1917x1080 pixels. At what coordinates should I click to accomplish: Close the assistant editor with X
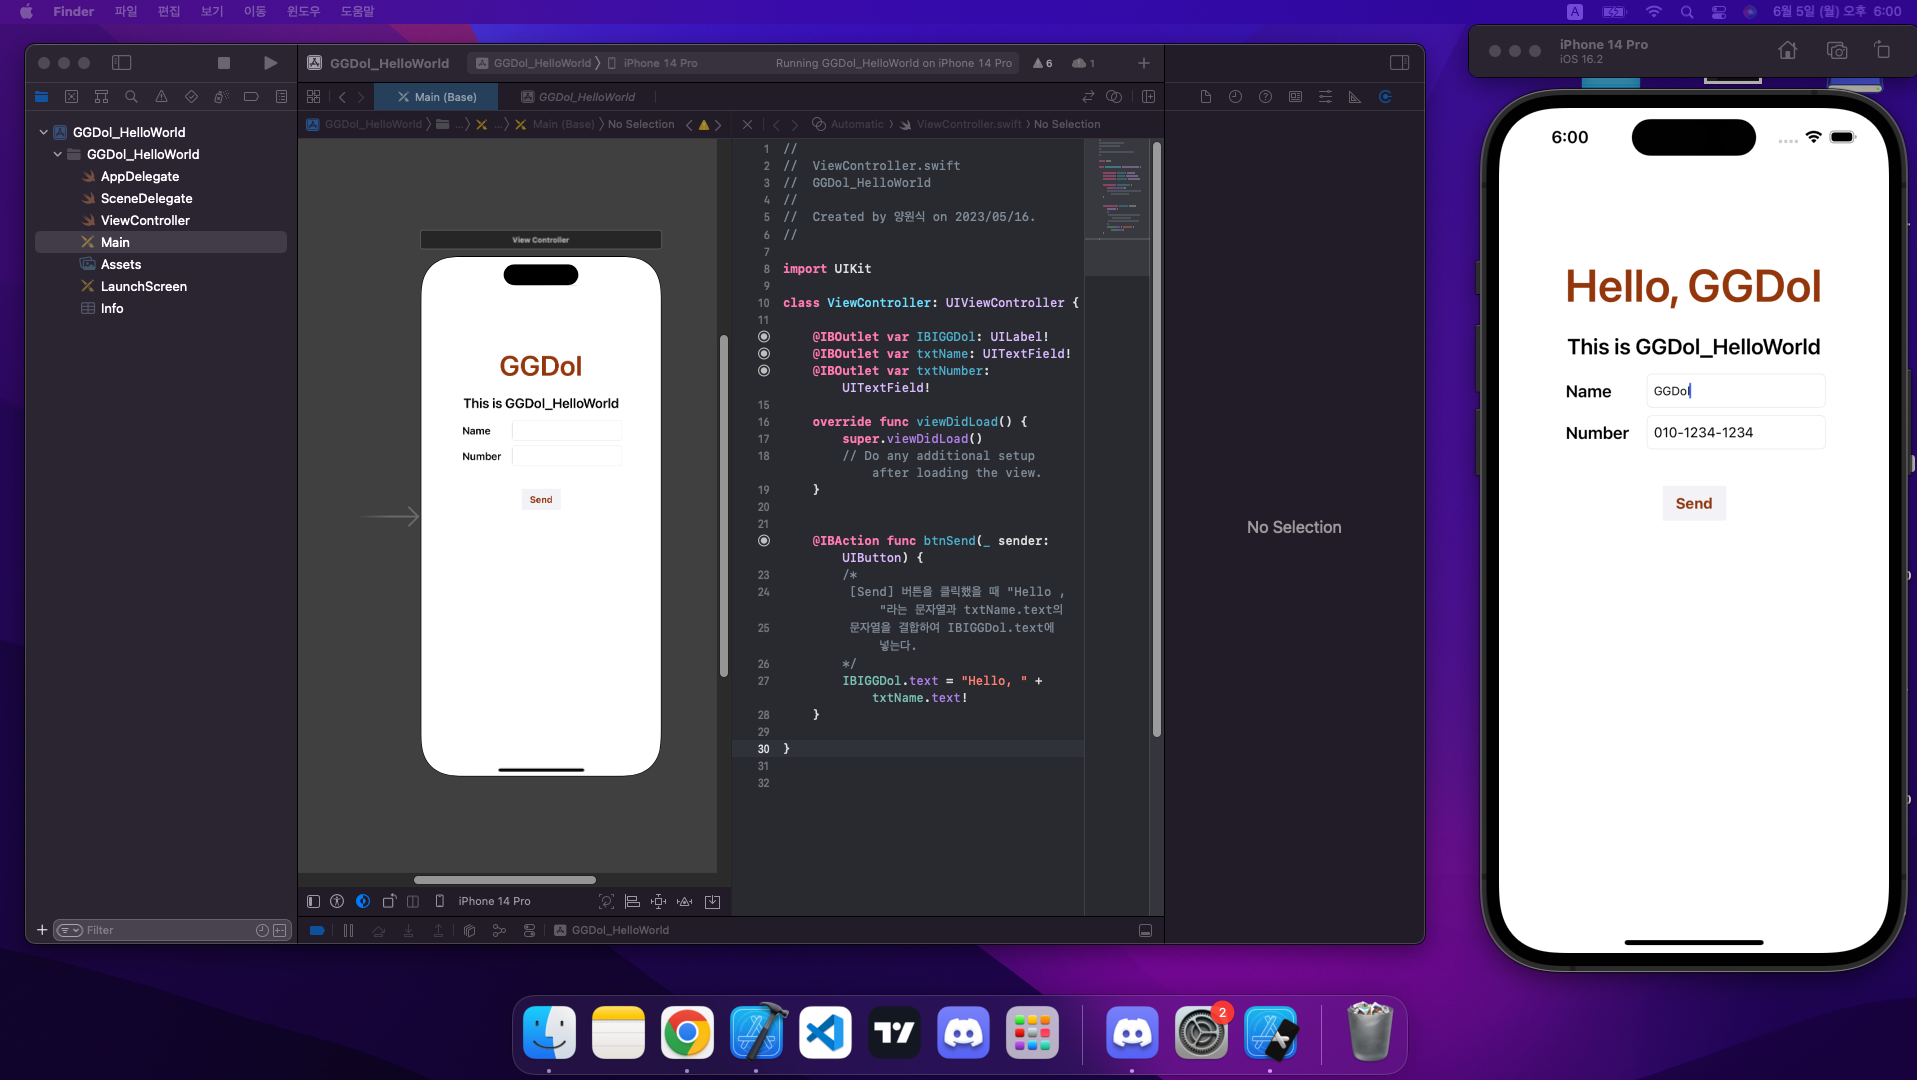coord(747,125)
